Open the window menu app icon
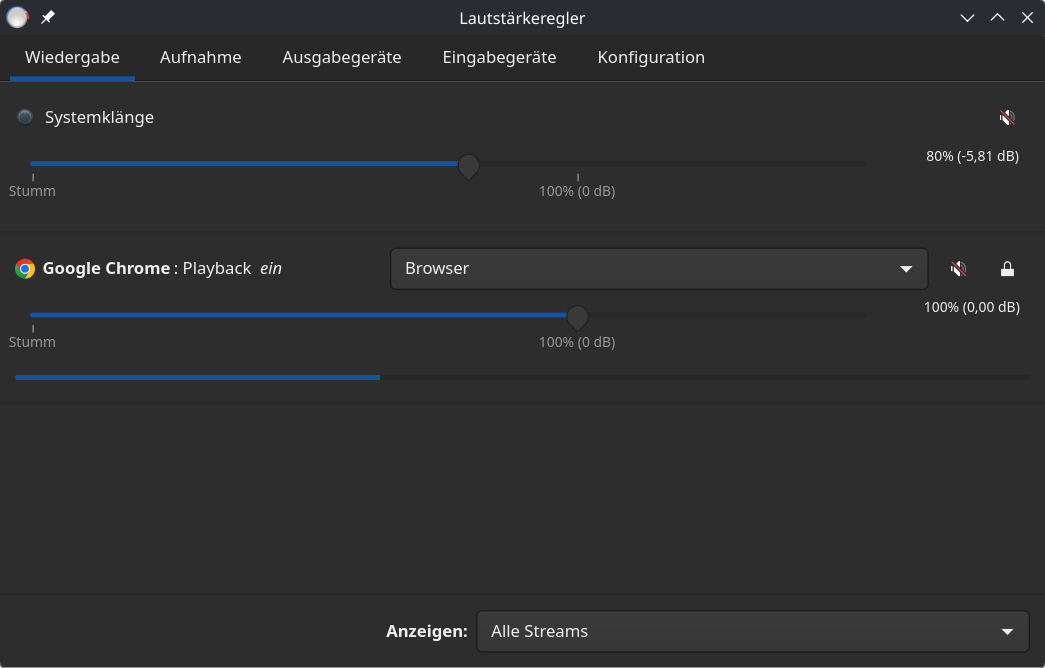Screen dimensions: 1045x668 click(17, 17)
